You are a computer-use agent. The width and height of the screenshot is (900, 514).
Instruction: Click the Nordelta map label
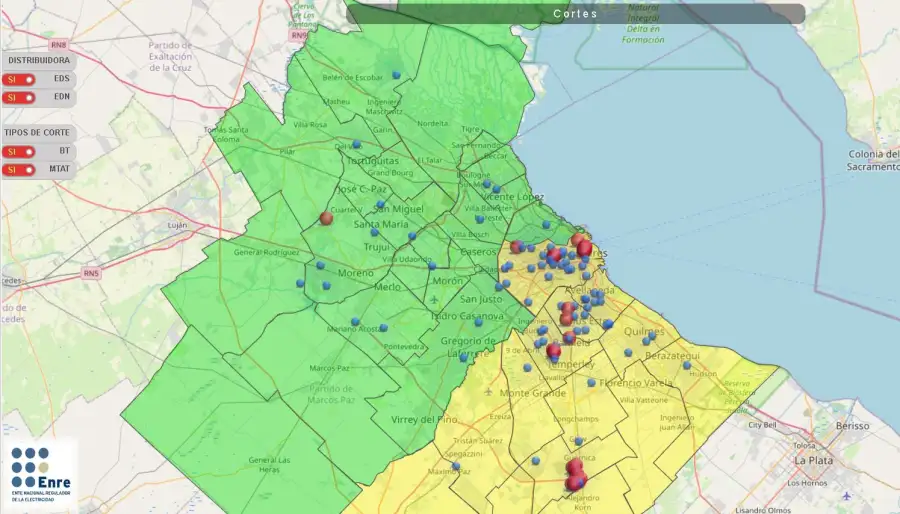432,123
